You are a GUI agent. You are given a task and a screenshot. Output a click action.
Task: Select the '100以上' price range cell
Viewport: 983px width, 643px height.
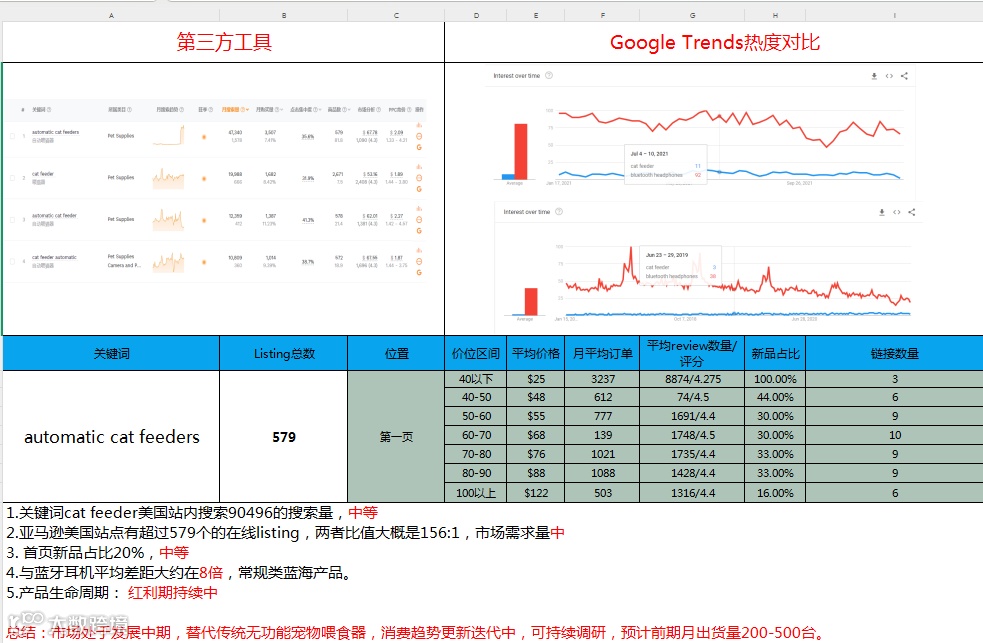pyautogui.click(x=476, y=493)
